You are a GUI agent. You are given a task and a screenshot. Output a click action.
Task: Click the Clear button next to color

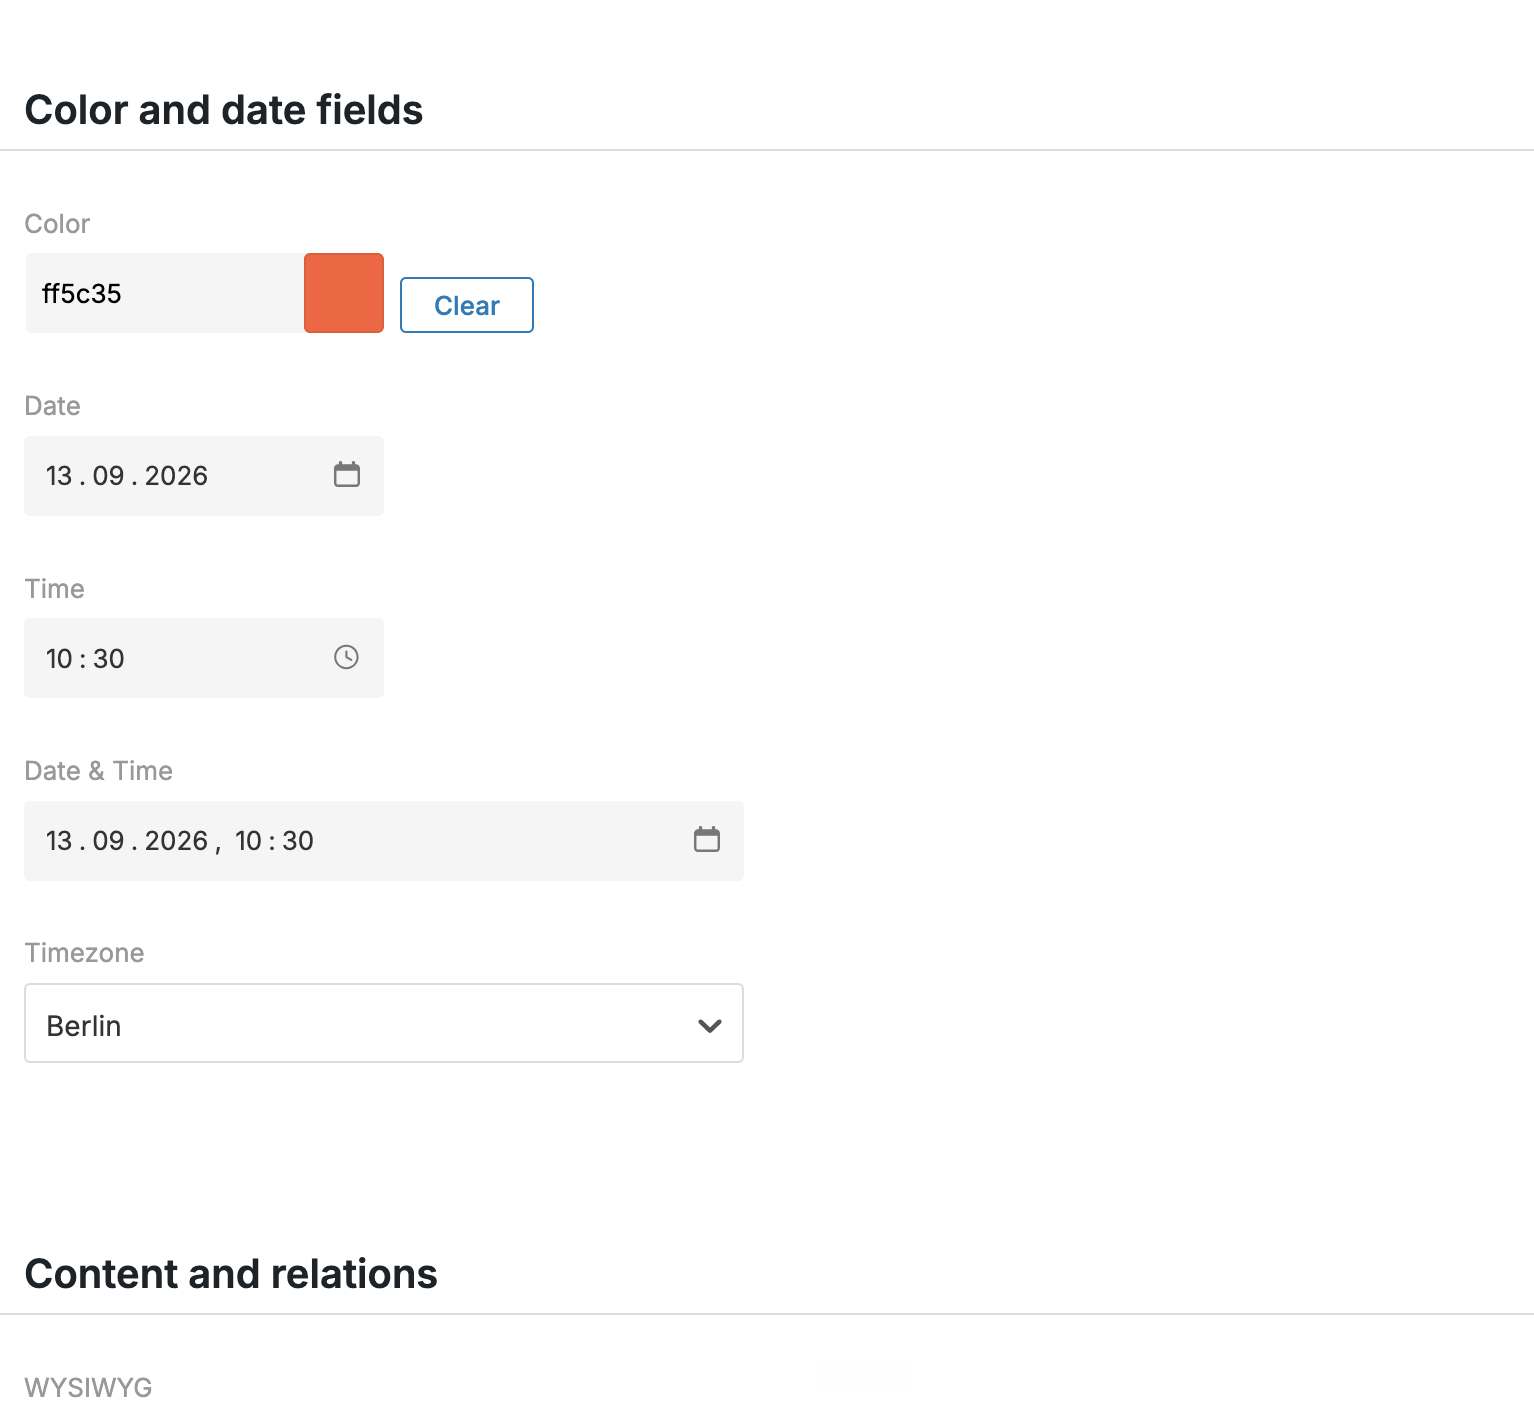tap(467, 305)
